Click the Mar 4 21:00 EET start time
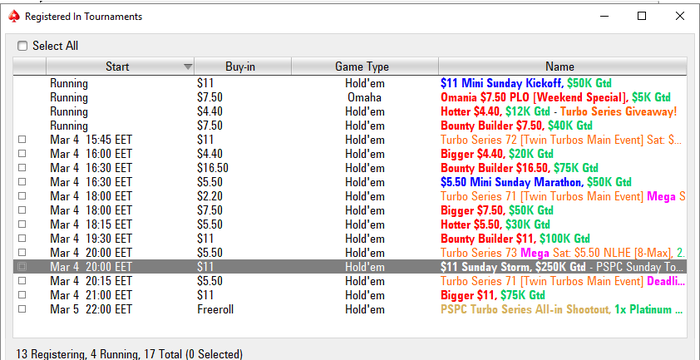This screenshot has width=700, height=360. click(91, 295)
